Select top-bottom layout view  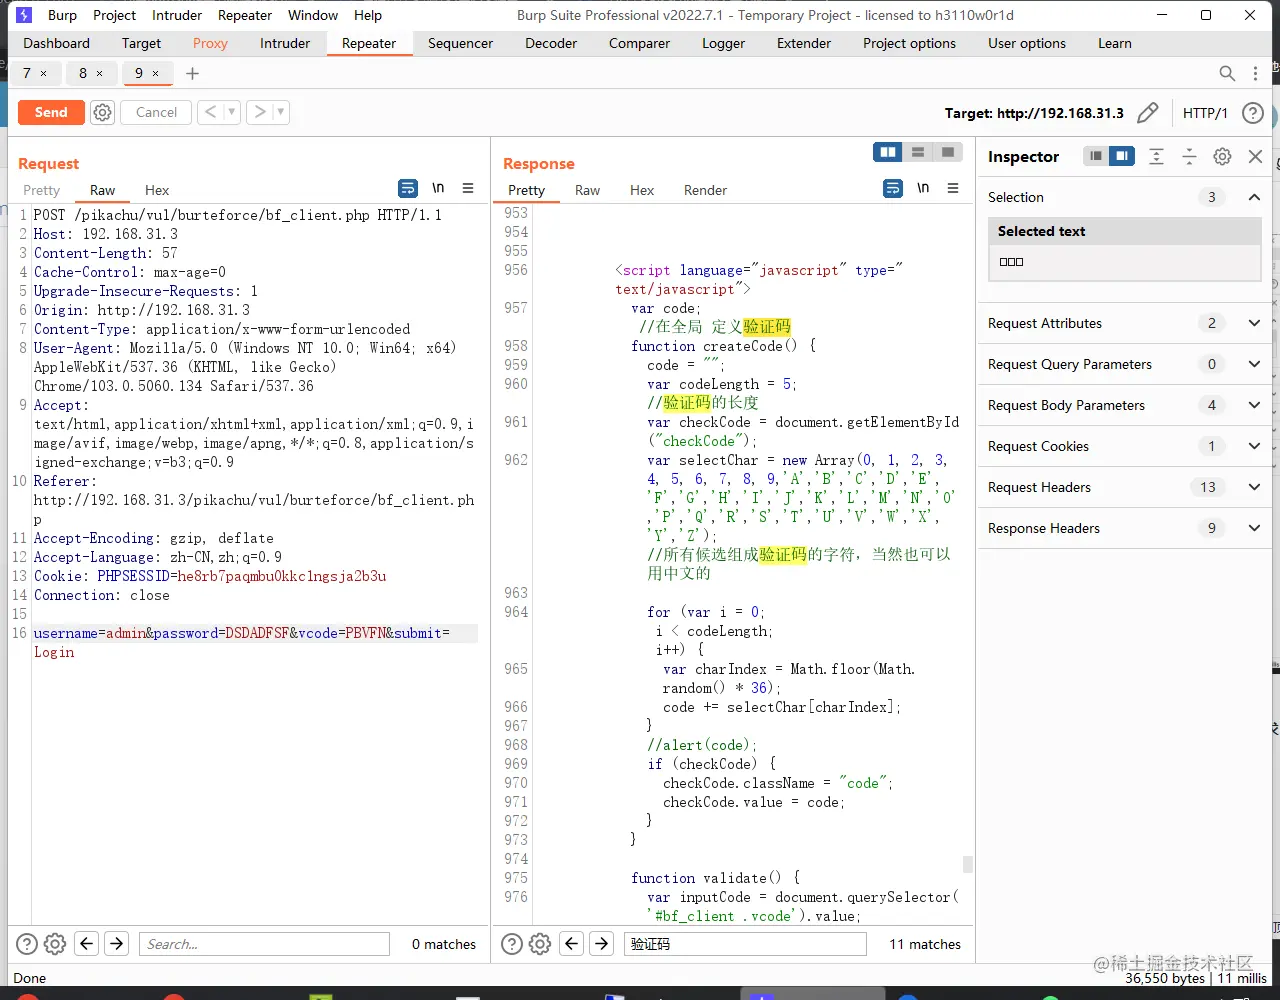pyautogui.click(x=917, y=152)
